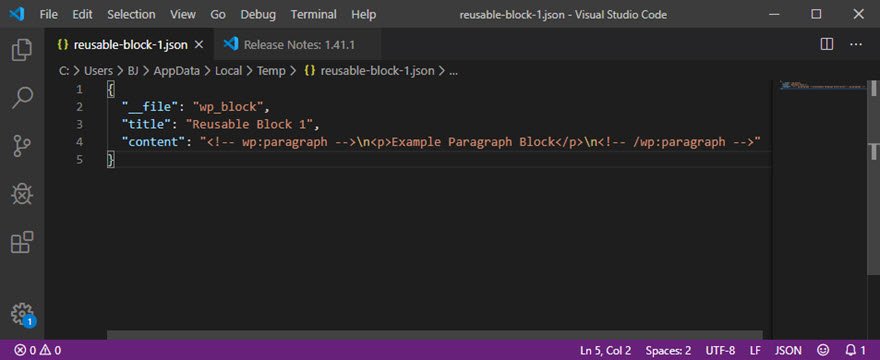Open the More Actions ellipsis menu
880x360 pixels.
point(856,44)
